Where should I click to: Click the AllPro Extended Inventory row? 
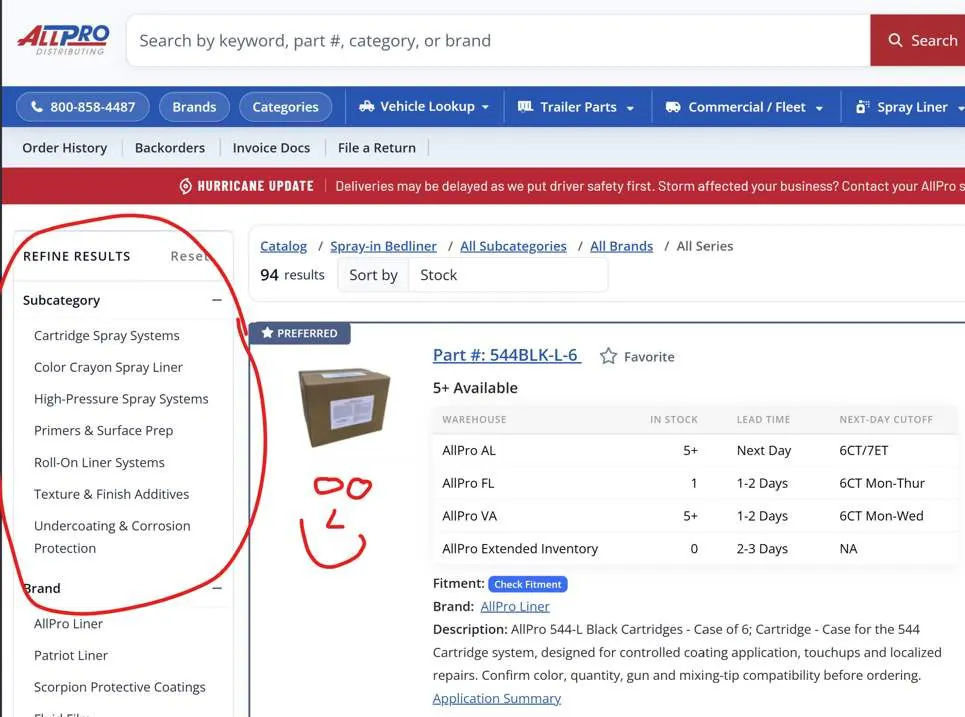pos(695,548)
